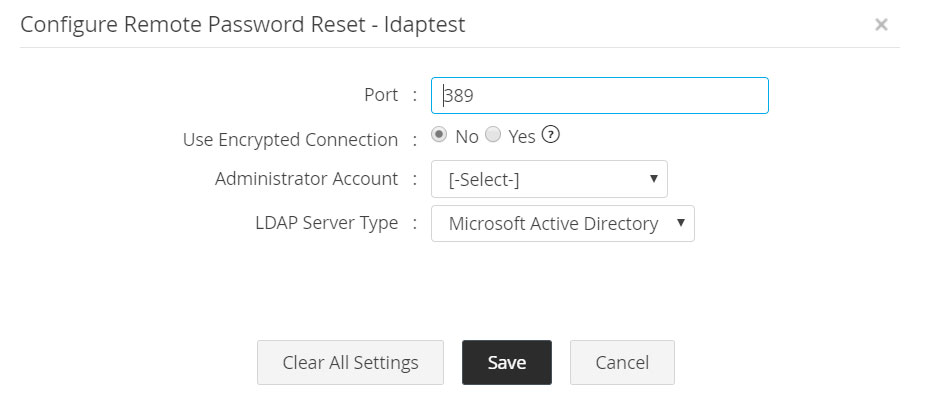The image size is (928, 402).
Task: Open the [-Select-] Administrator Account dropdown
Action: (548, 180)
